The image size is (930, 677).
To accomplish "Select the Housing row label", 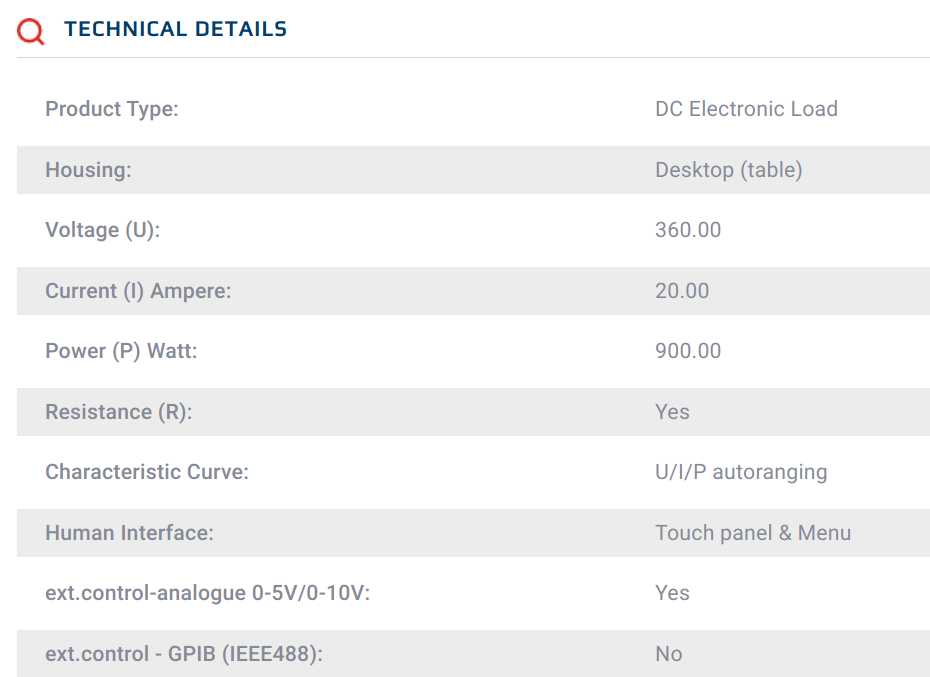I will tap(88, 170).
